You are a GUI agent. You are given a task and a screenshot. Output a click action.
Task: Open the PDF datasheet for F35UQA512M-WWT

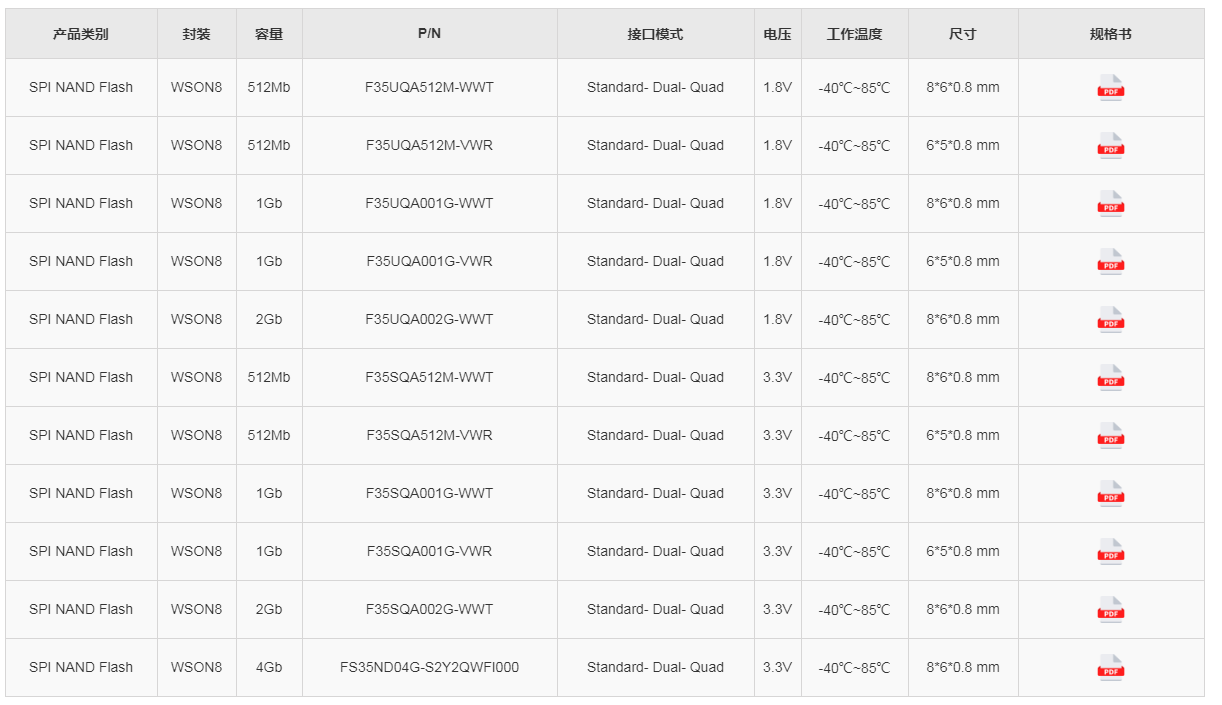click(1111, 88)
